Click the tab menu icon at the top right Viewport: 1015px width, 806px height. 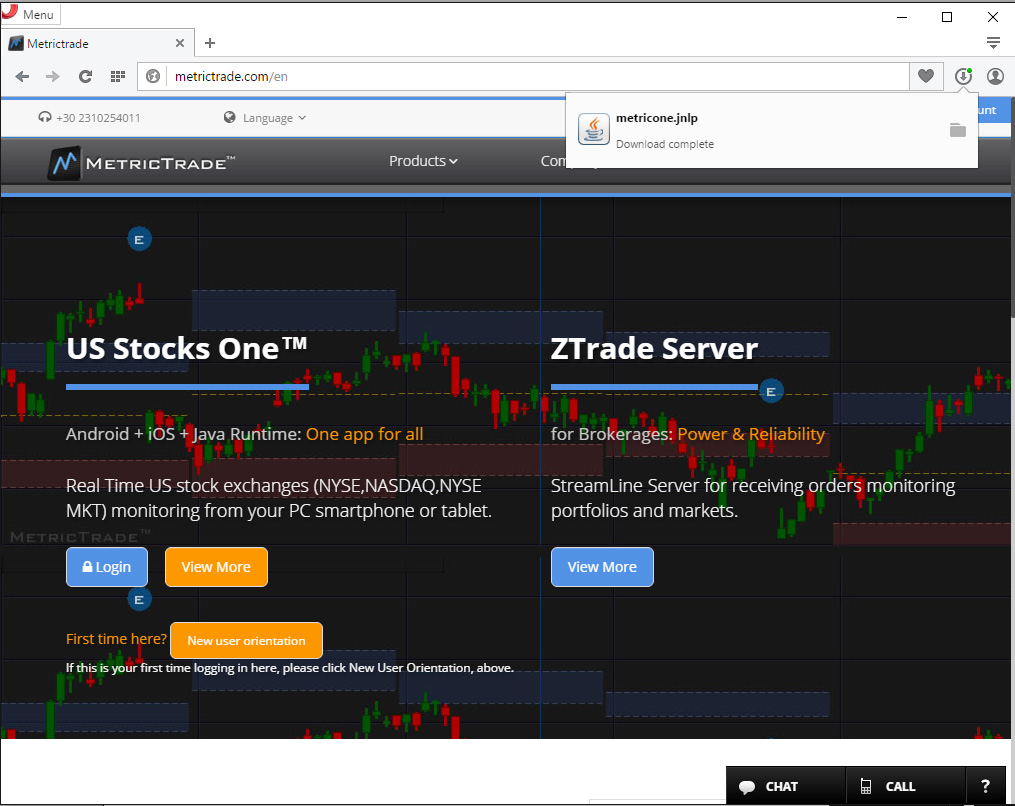click(993, 43)
